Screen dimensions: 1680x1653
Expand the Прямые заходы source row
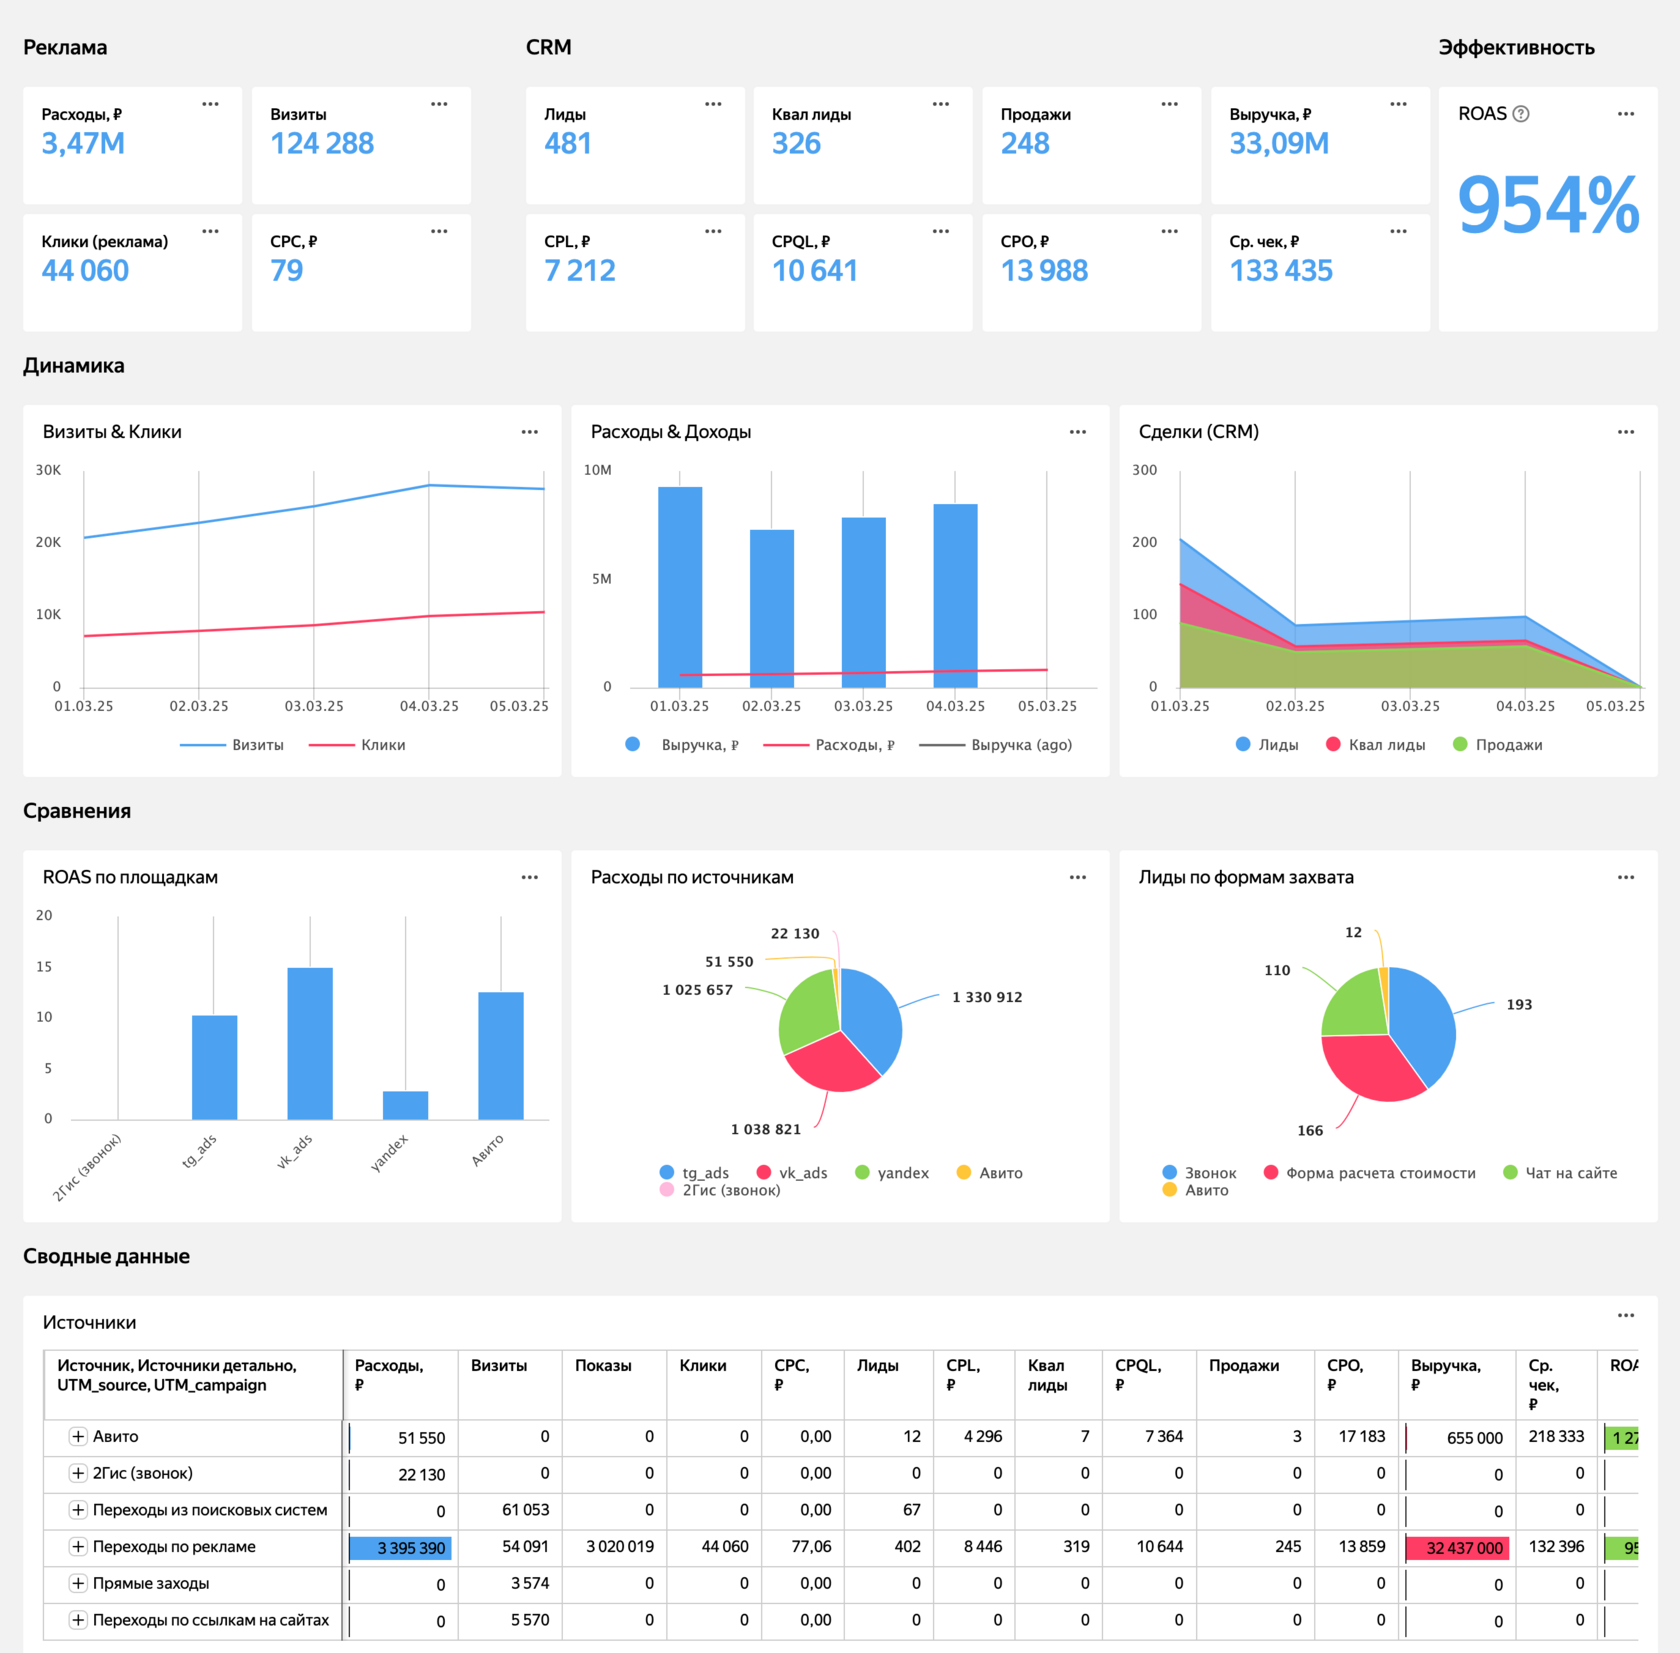(77, 1583)
